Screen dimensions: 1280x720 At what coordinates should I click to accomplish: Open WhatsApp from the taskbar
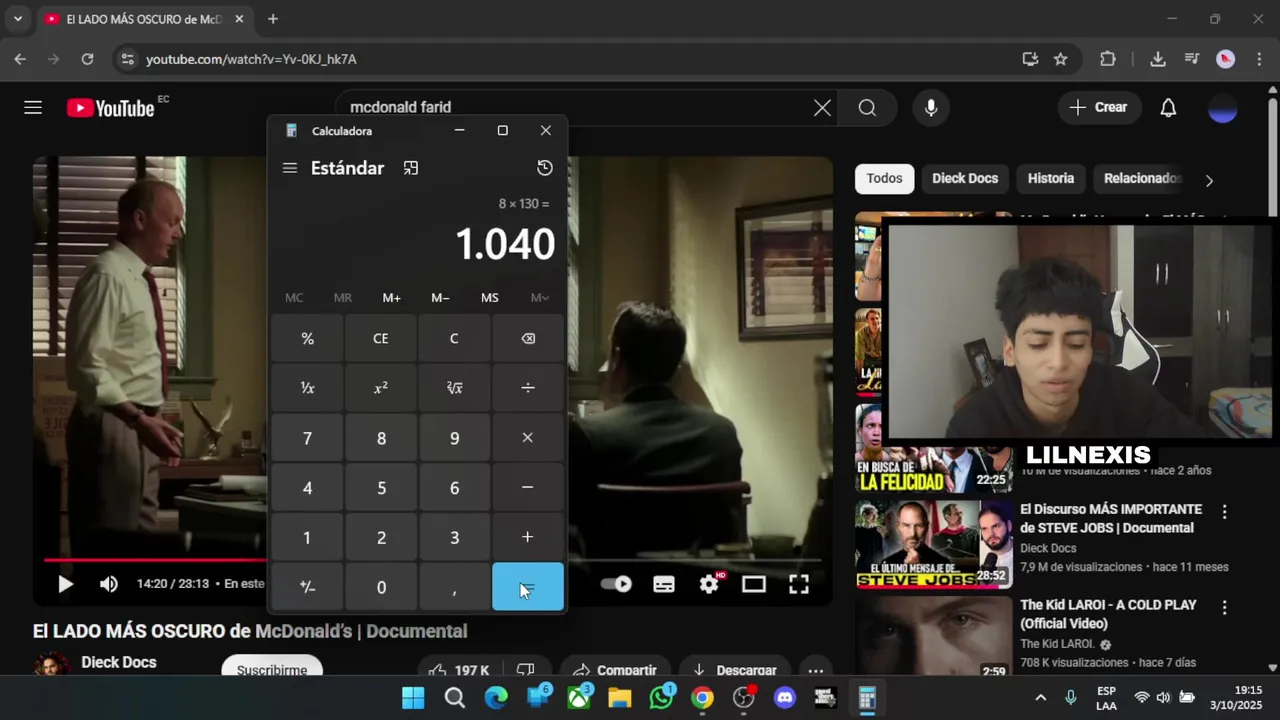(661, 698)
